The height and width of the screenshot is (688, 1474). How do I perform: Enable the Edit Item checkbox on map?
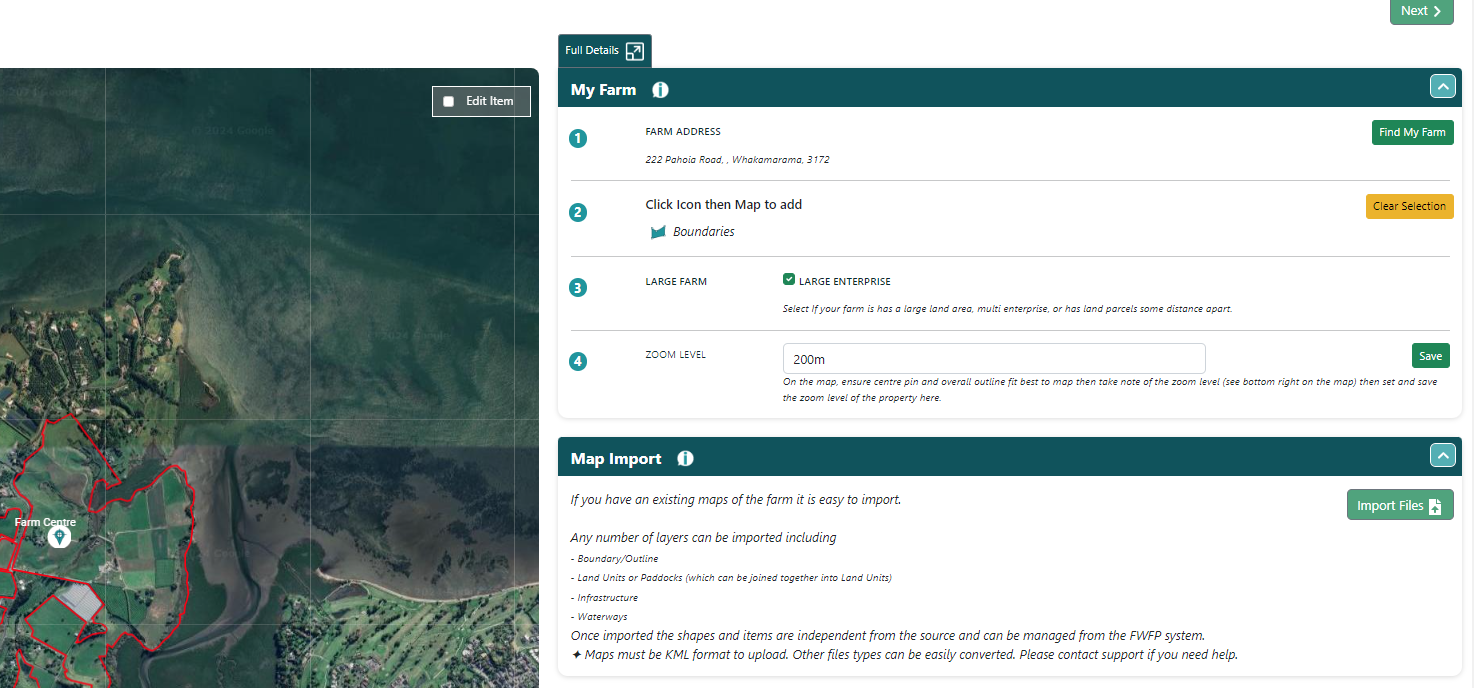coord(449,102)
